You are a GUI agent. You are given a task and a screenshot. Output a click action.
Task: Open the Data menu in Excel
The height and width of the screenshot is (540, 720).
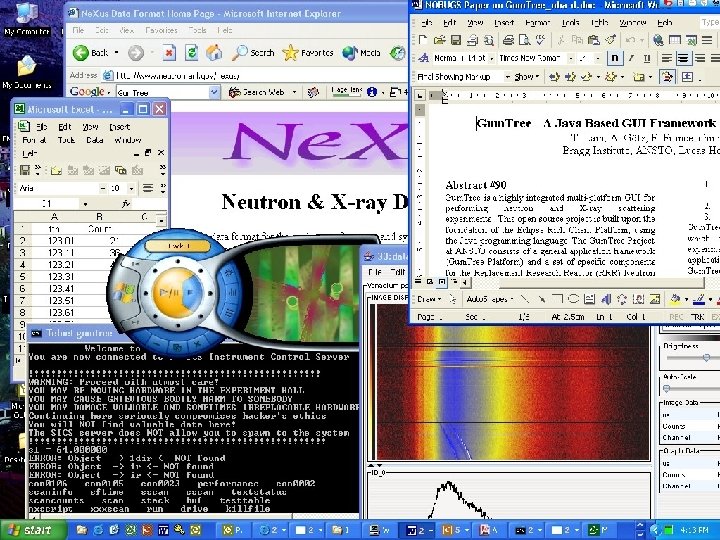95,140
